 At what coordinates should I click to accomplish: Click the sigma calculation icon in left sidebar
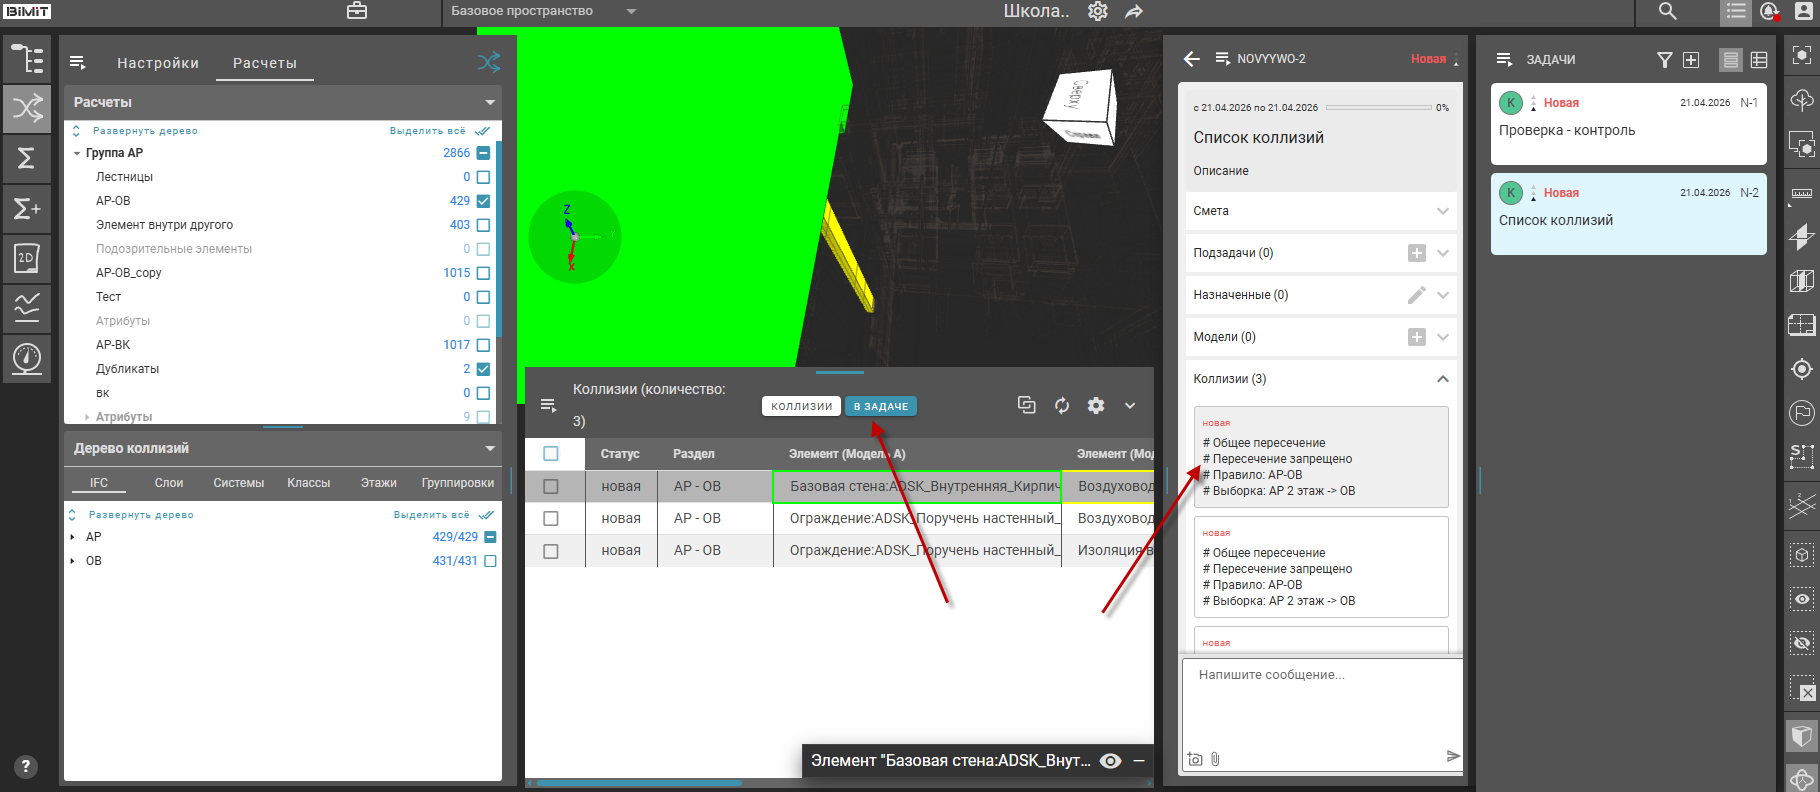click(x=27, y=158)
